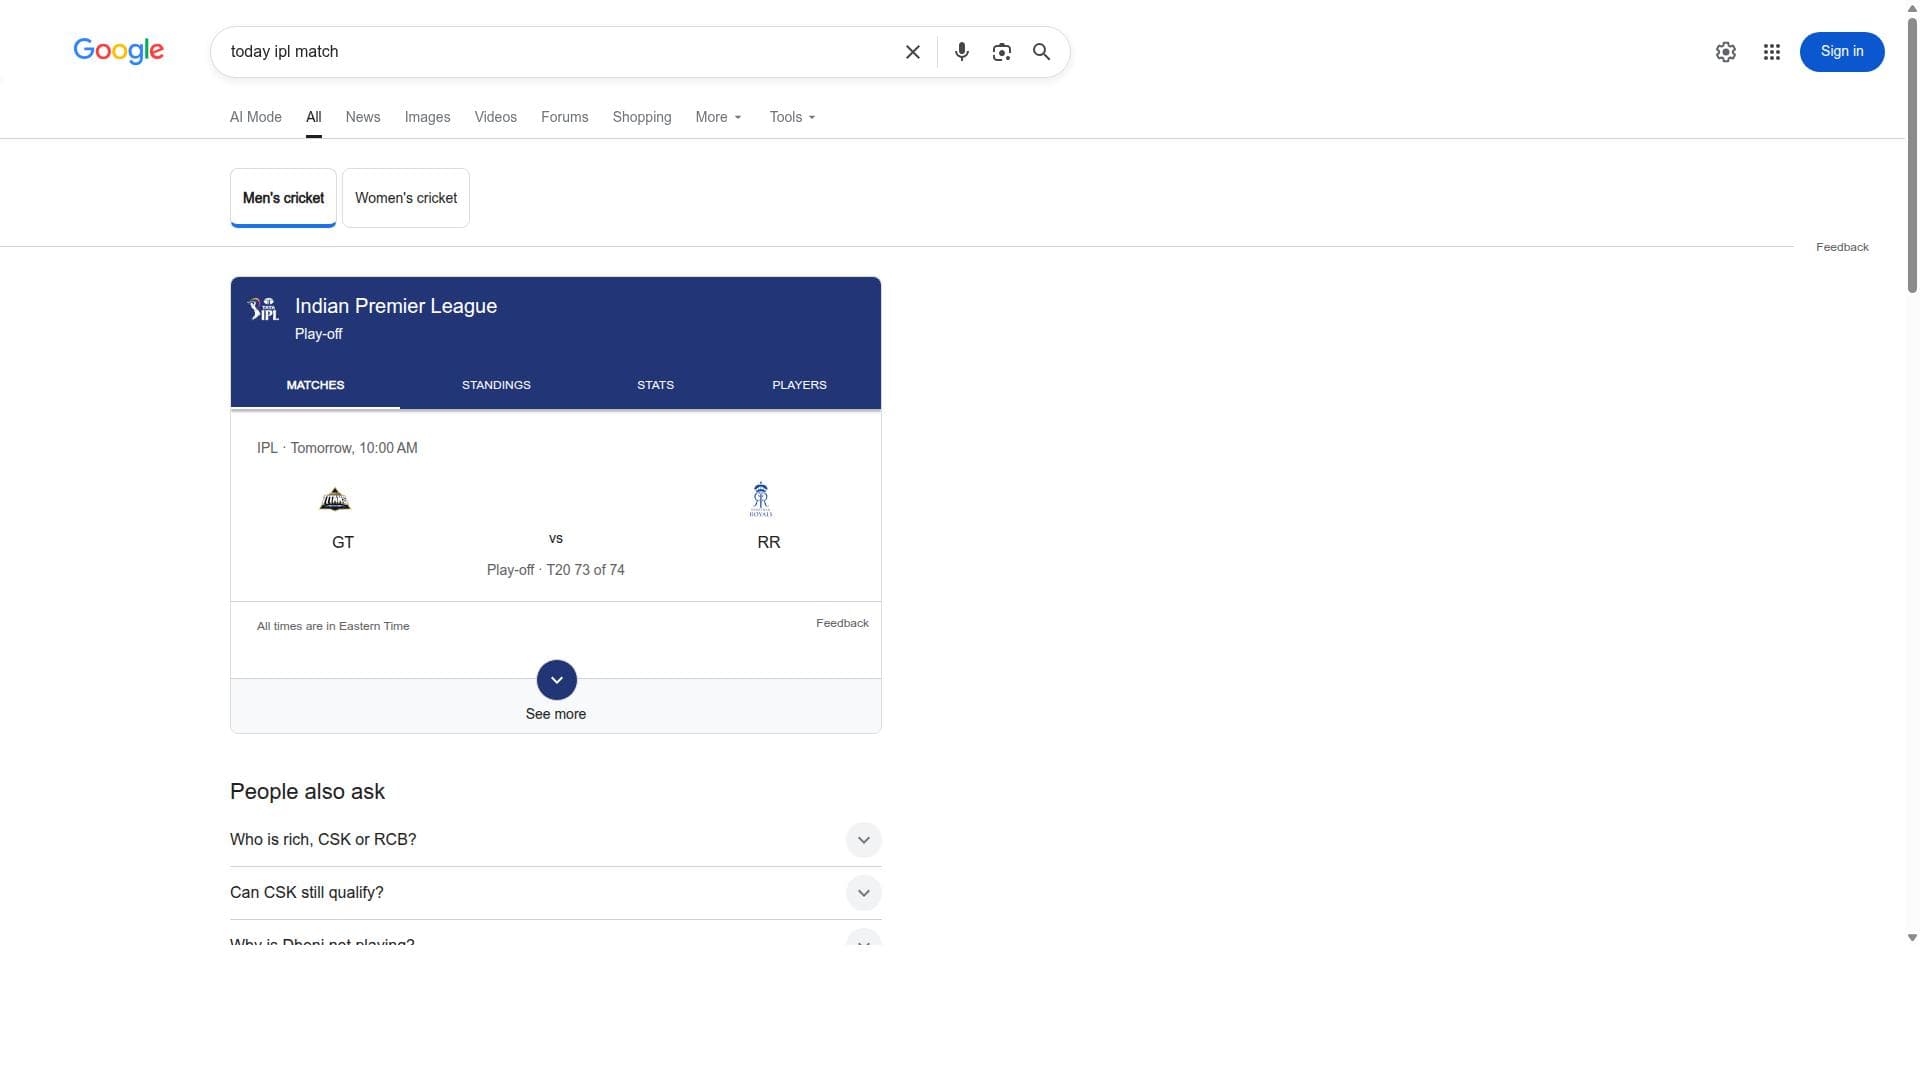Open the News tab
This screenshot has width=1920, height=1080.
tap(362, 117)
